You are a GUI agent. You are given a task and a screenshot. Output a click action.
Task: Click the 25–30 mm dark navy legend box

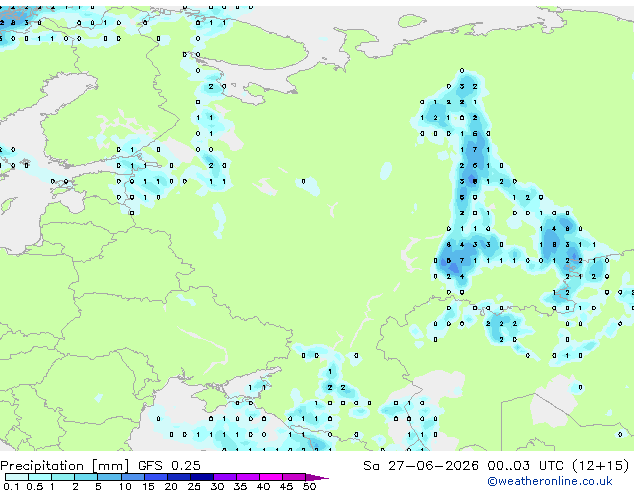click(202, 477)
